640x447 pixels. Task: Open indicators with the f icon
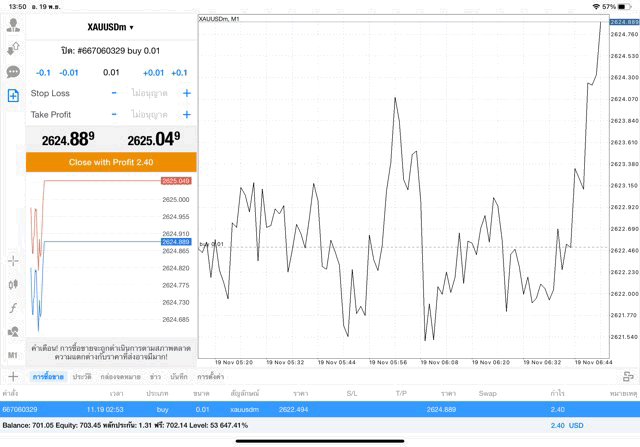13,308
